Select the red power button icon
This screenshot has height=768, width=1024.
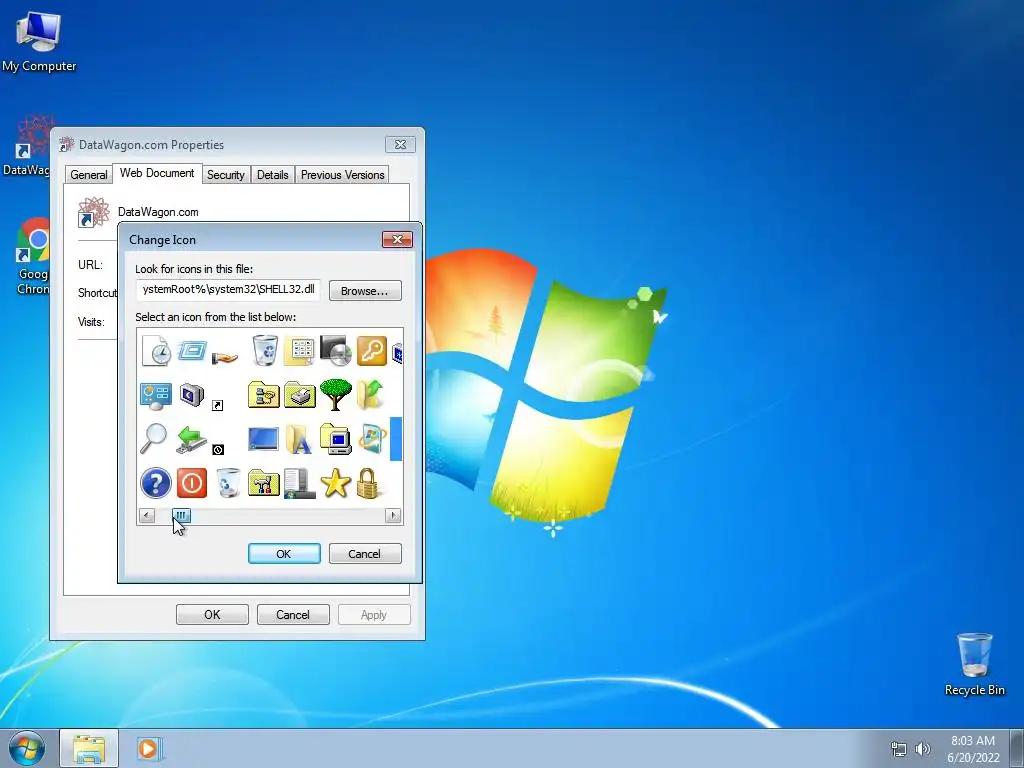click(192, 483)
